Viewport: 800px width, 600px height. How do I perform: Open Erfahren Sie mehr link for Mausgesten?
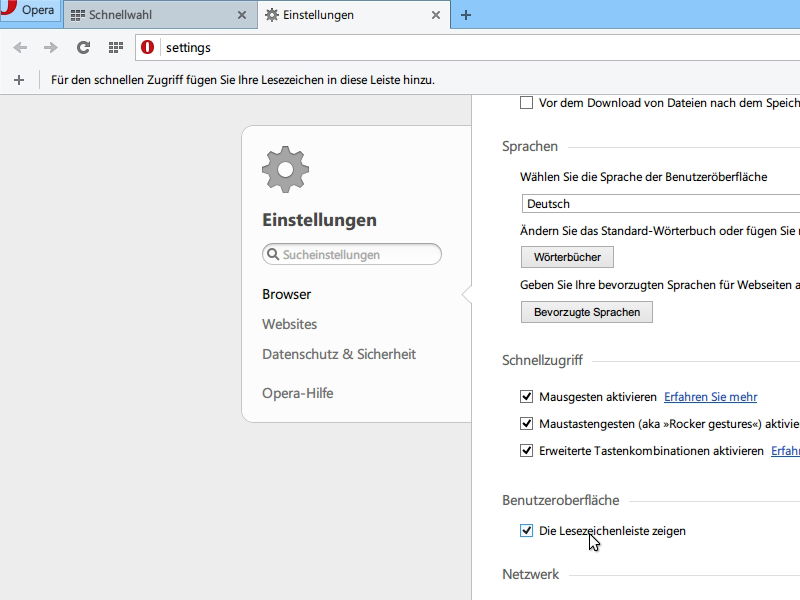[710, 397]
